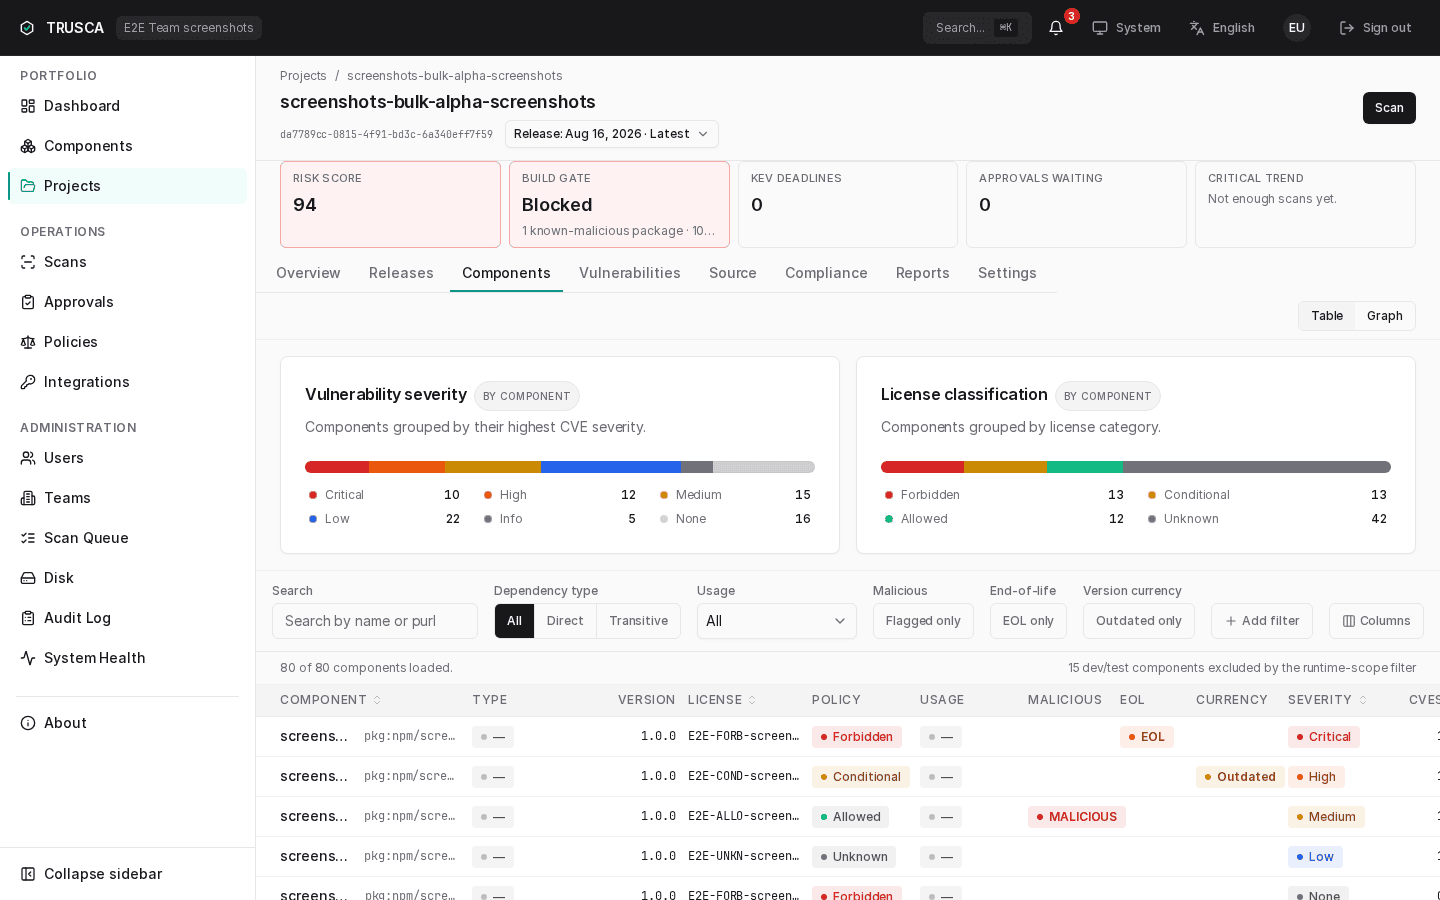Click the Disk sidebar icon

[28, 578]
